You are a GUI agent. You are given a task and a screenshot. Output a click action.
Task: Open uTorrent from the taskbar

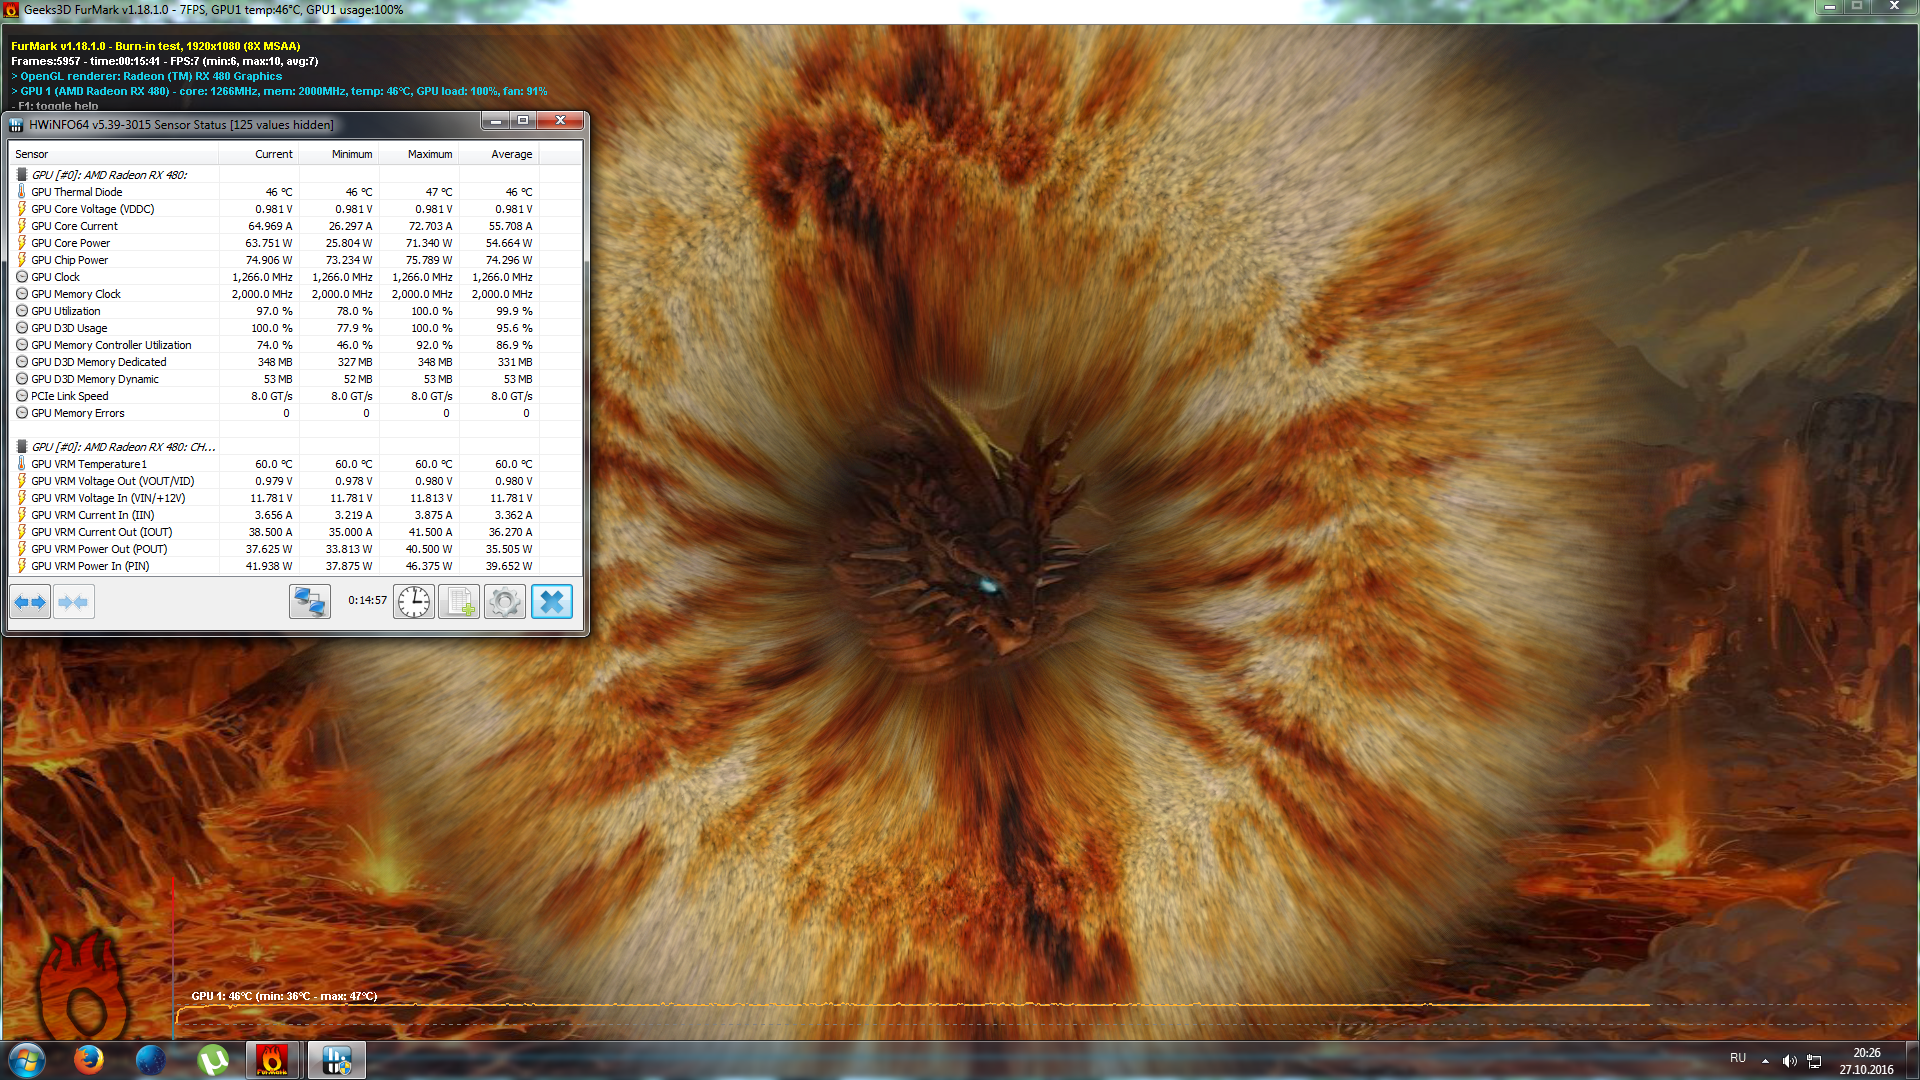tap(212, 1060)
